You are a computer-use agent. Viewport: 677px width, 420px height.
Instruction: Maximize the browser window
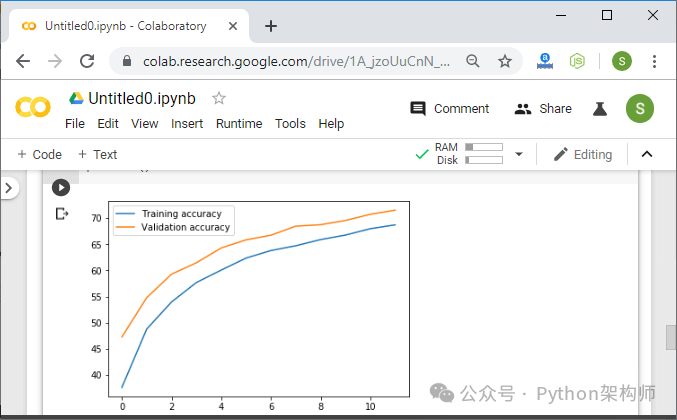point(607,16)
